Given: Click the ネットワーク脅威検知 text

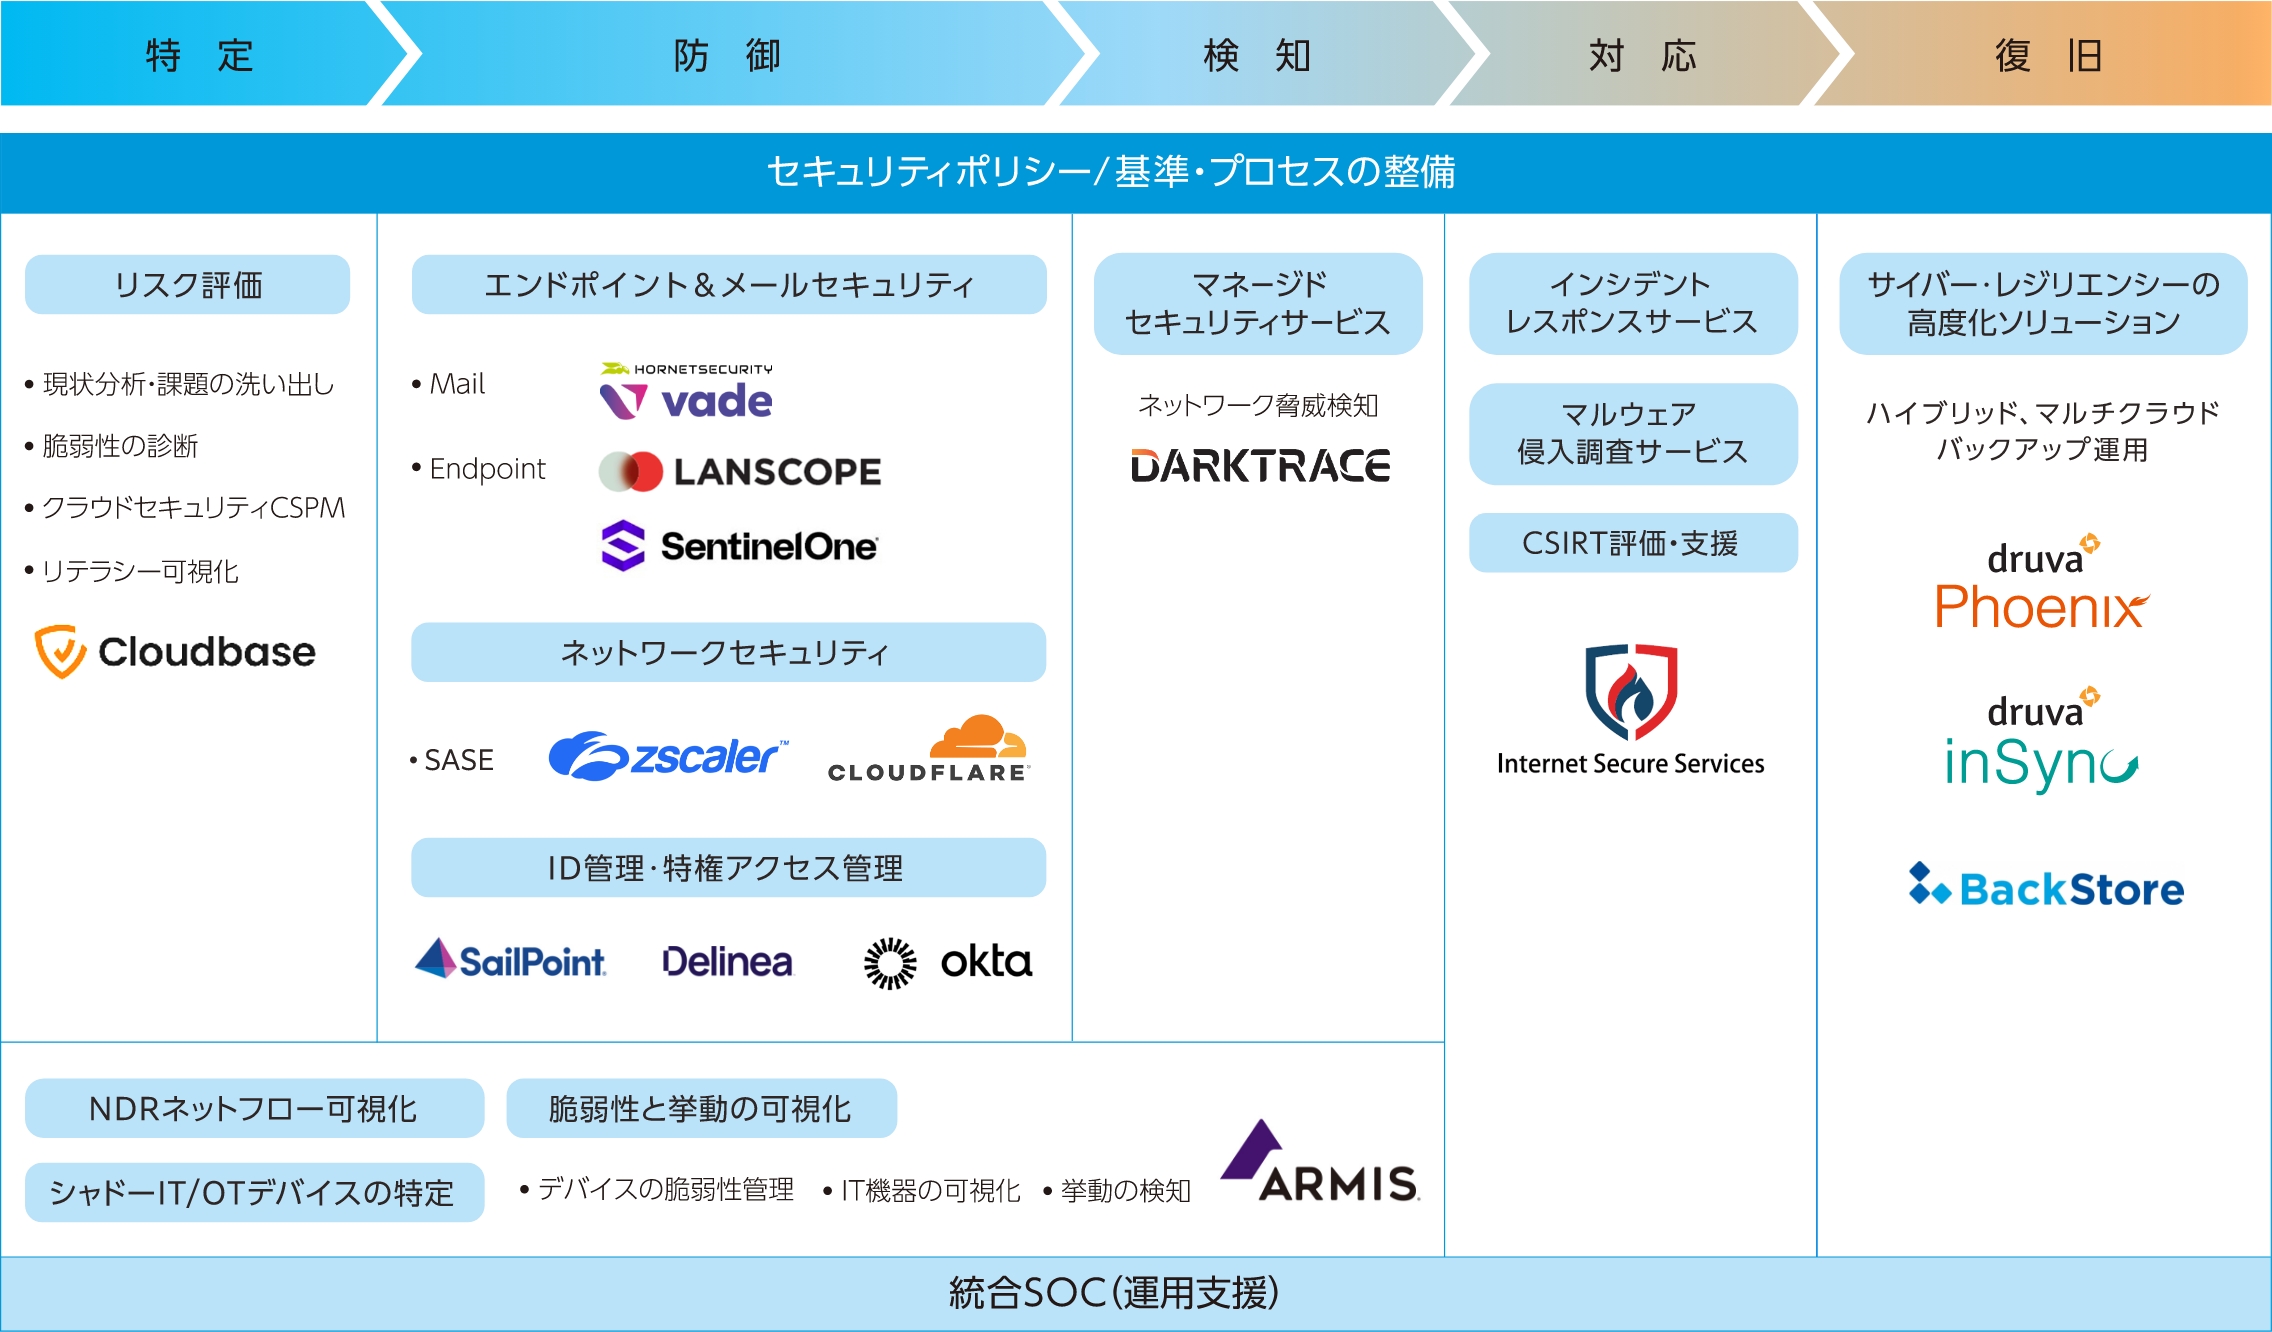Looking at the screenshot, I should (x=1258, y=405).
